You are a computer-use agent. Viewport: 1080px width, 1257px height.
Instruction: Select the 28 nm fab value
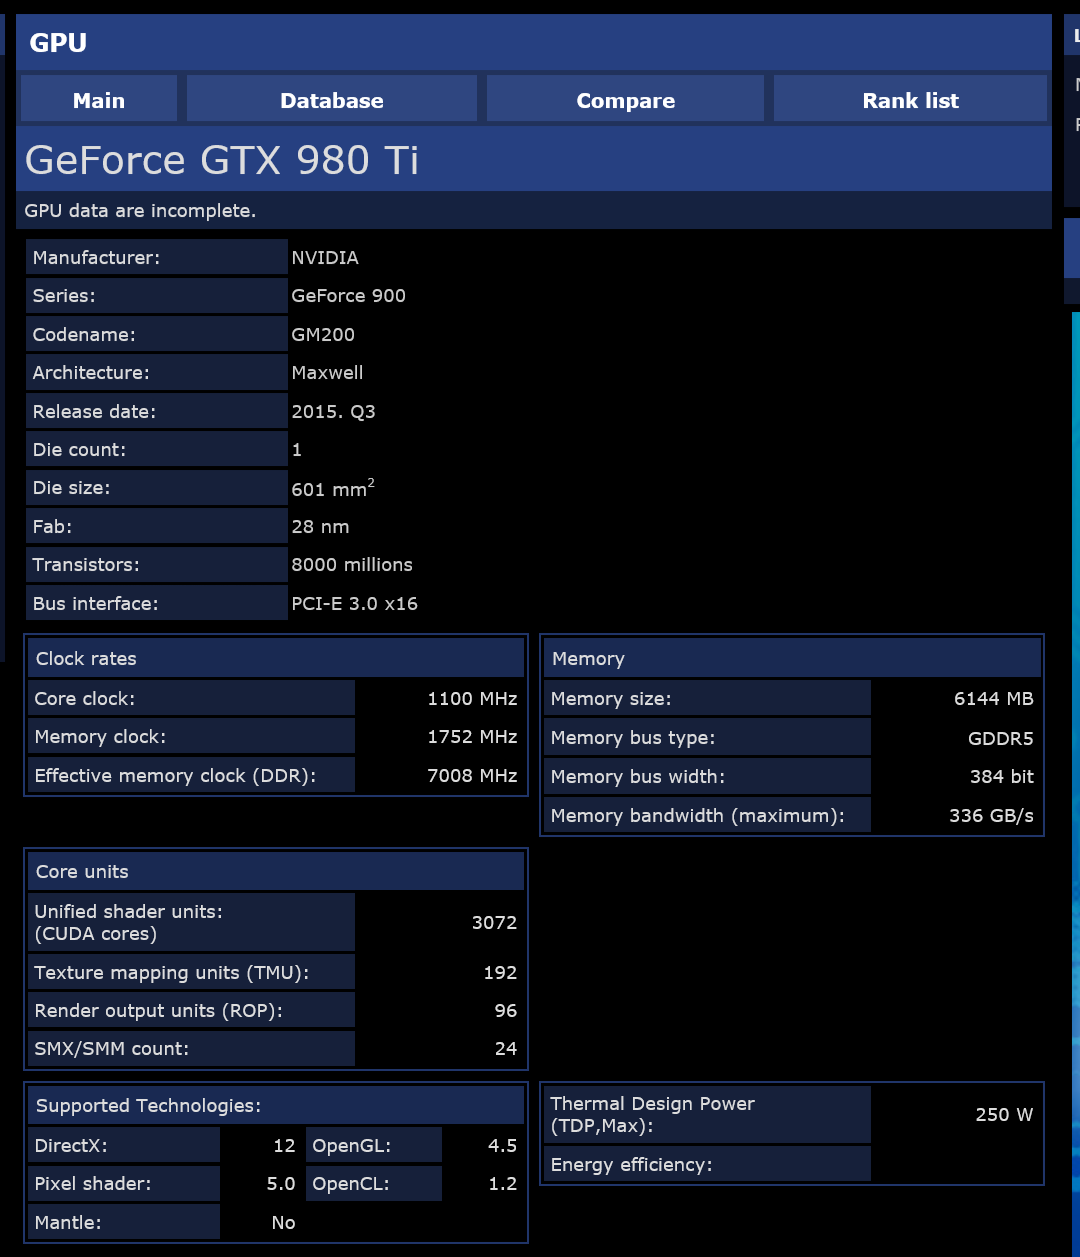coord(320,527)
